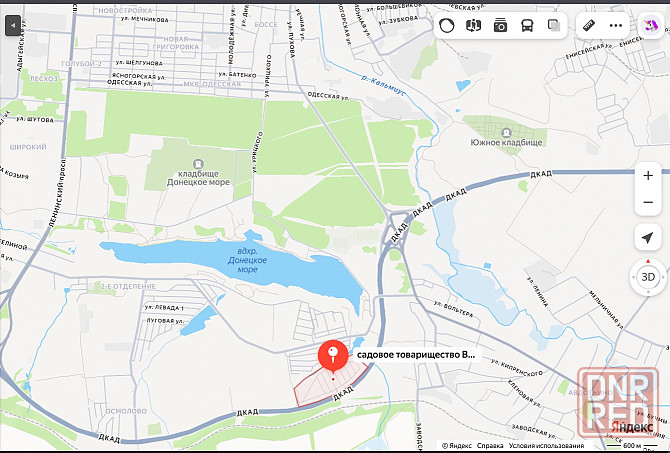The height and width of the screenshot is (453, 670).
Task: Show street photos with camera icon
Action: point(500,26)
